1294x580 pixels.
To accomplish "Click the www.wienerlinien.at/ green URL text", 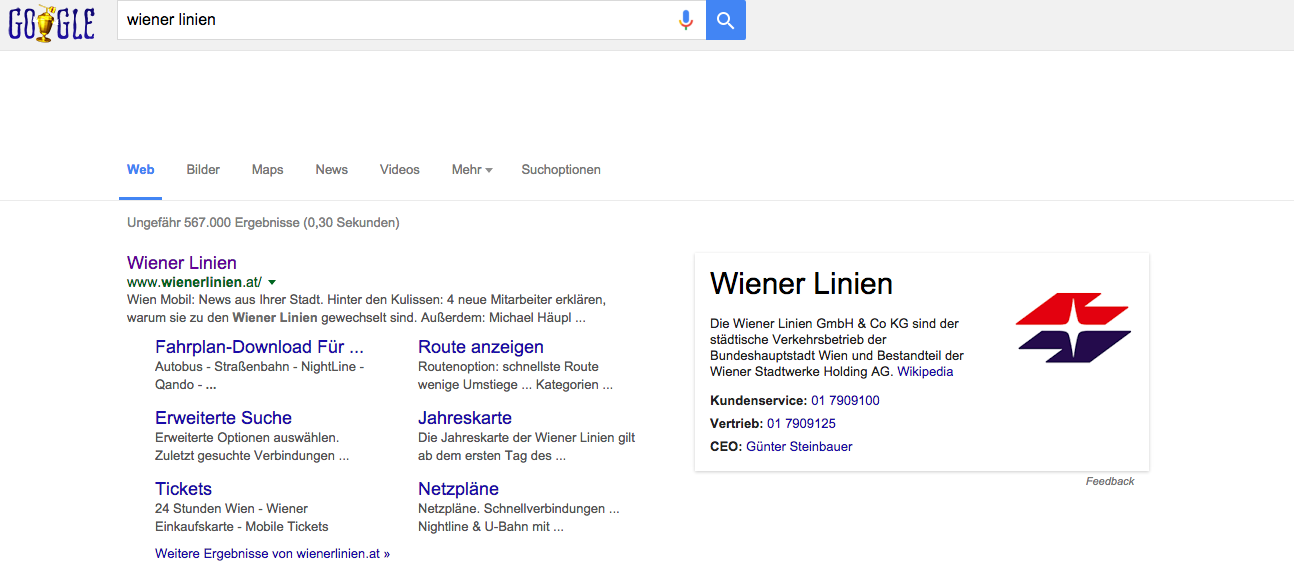I will [x=194, y=283].
